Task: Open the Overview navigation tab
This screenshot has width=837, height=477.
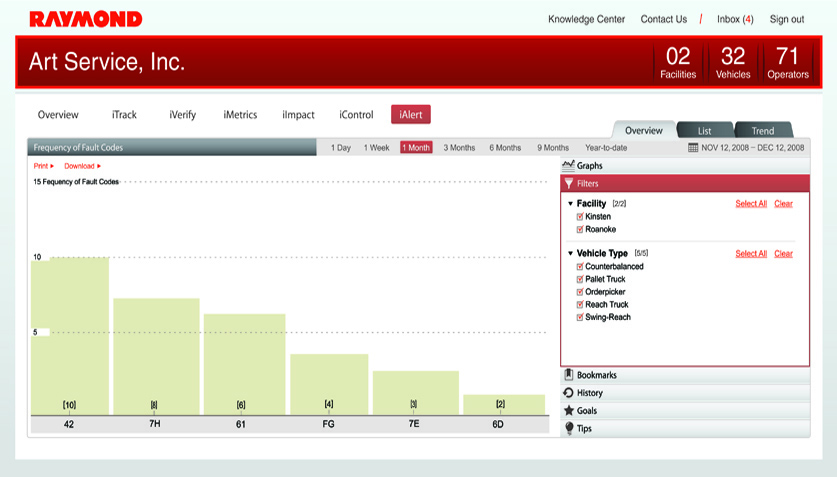Action: [58, 115]
